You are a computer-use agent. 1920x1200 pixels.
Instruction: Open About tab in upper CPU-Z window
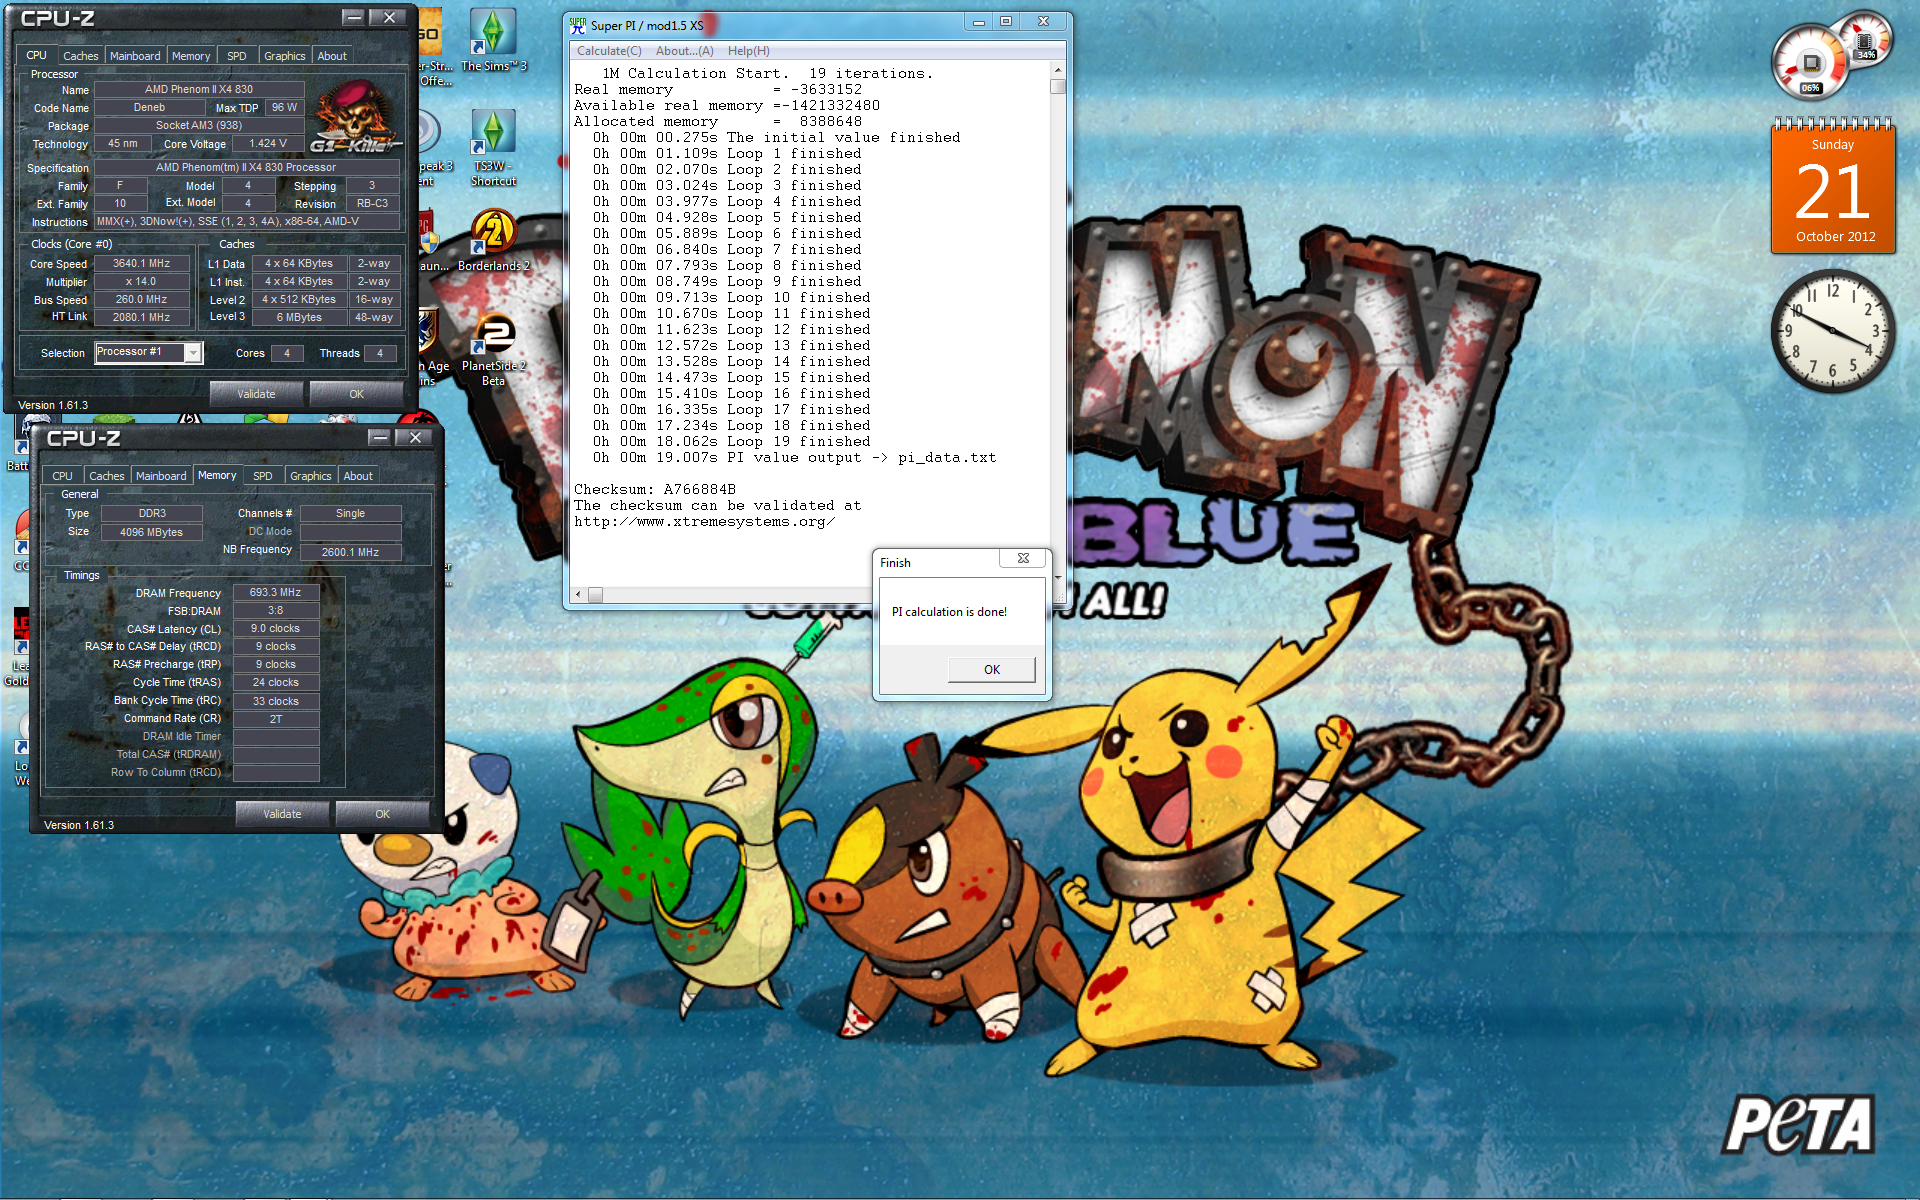(332, 56)
